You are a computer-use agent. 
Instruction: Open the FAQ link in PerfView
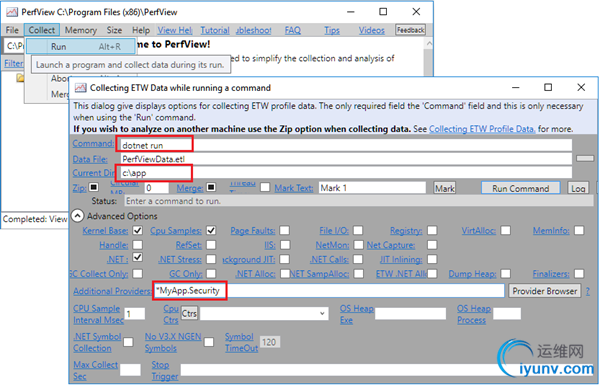tap(293, 30)
